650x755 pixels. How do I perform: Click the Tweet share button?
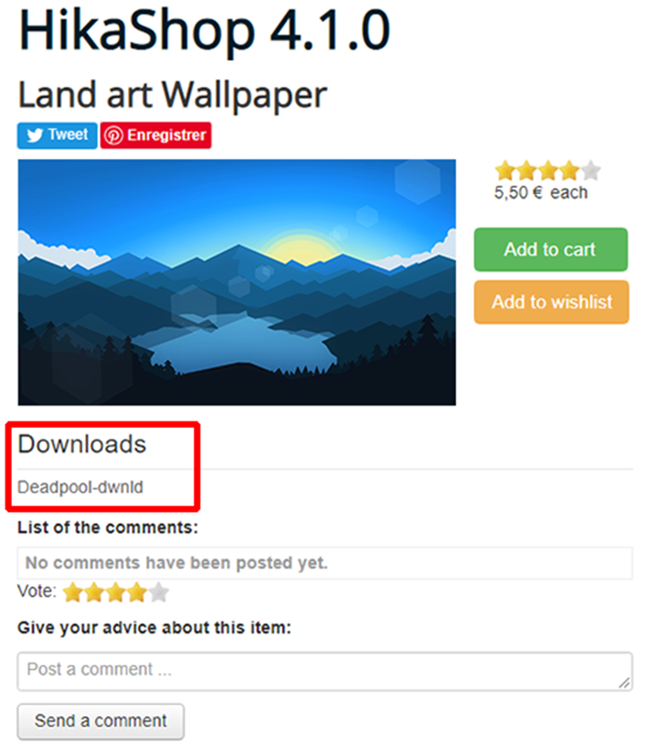coord(57,135)
